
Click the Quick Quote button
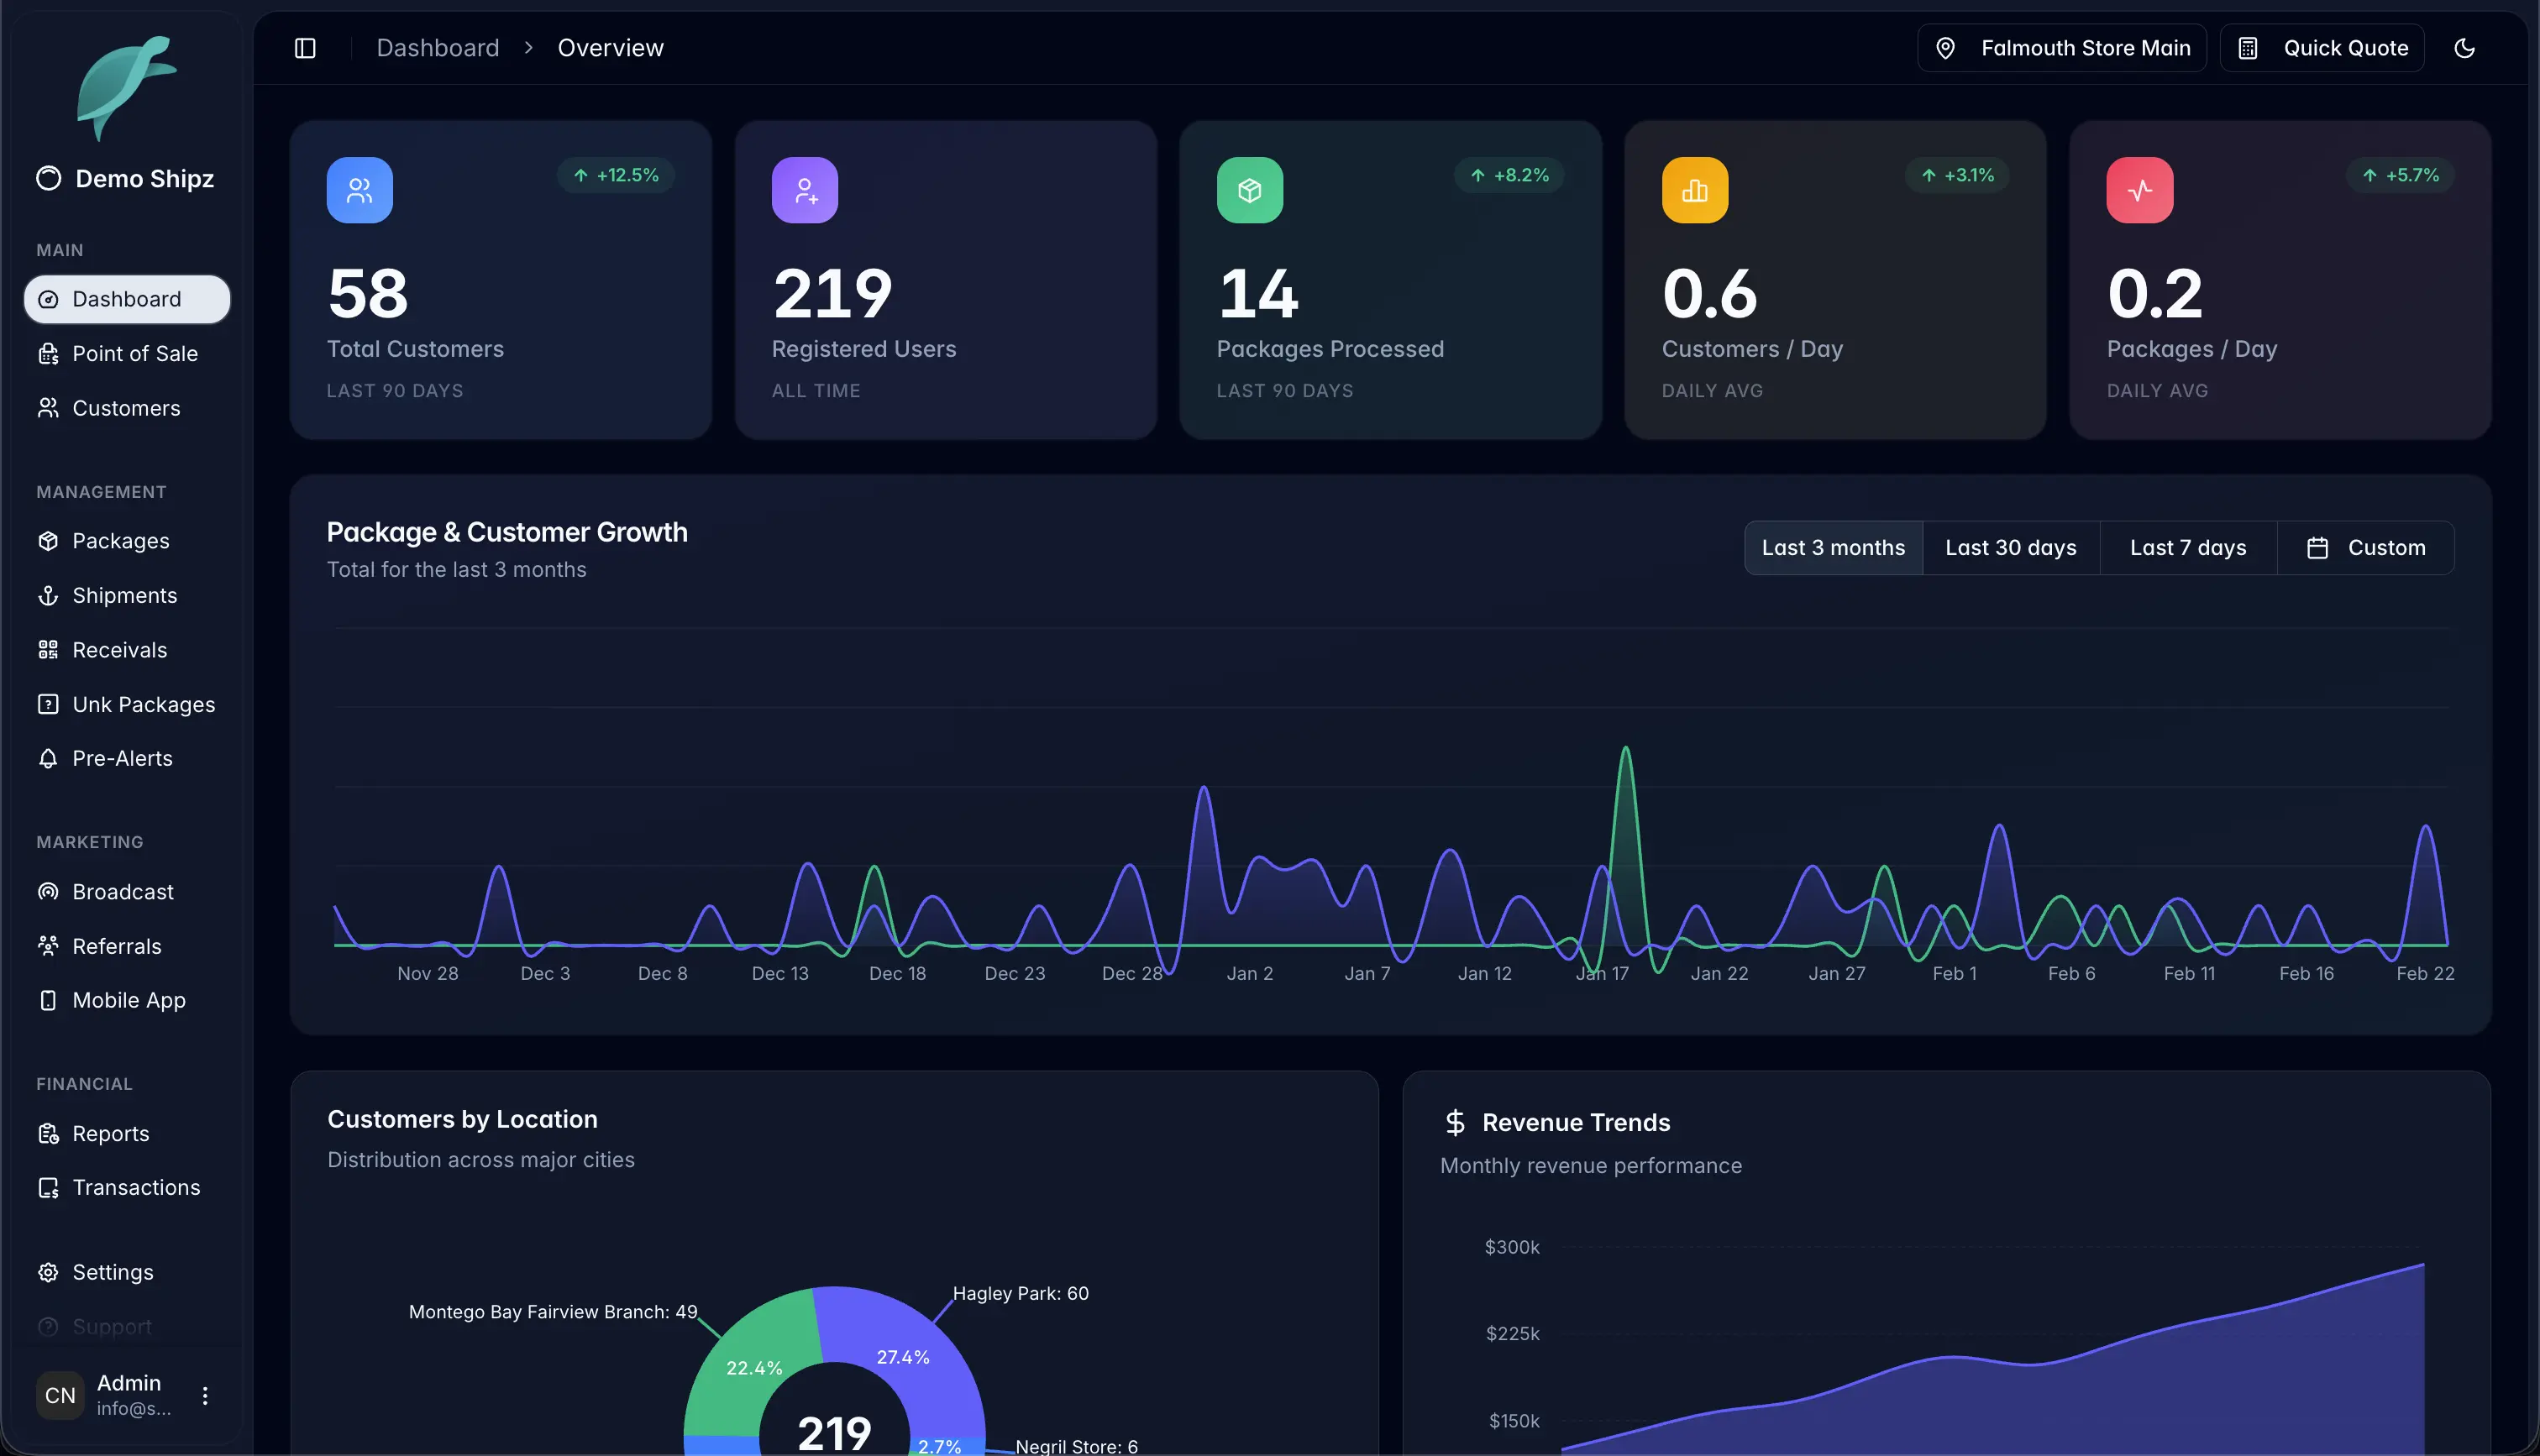tap(2322, 47)
